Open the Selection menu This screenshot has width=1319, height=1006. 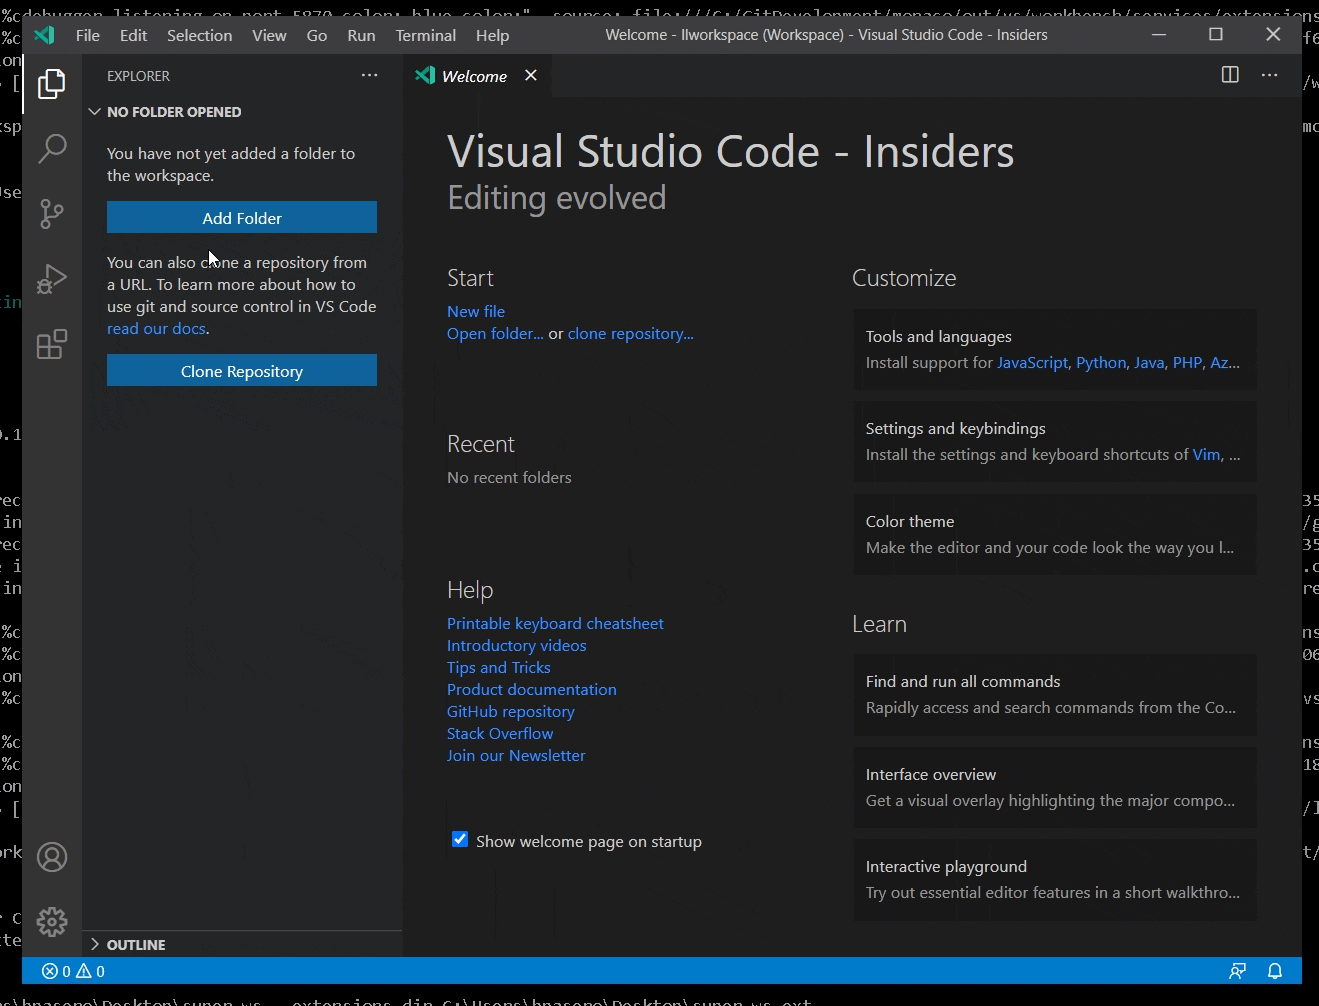[199, 35]
